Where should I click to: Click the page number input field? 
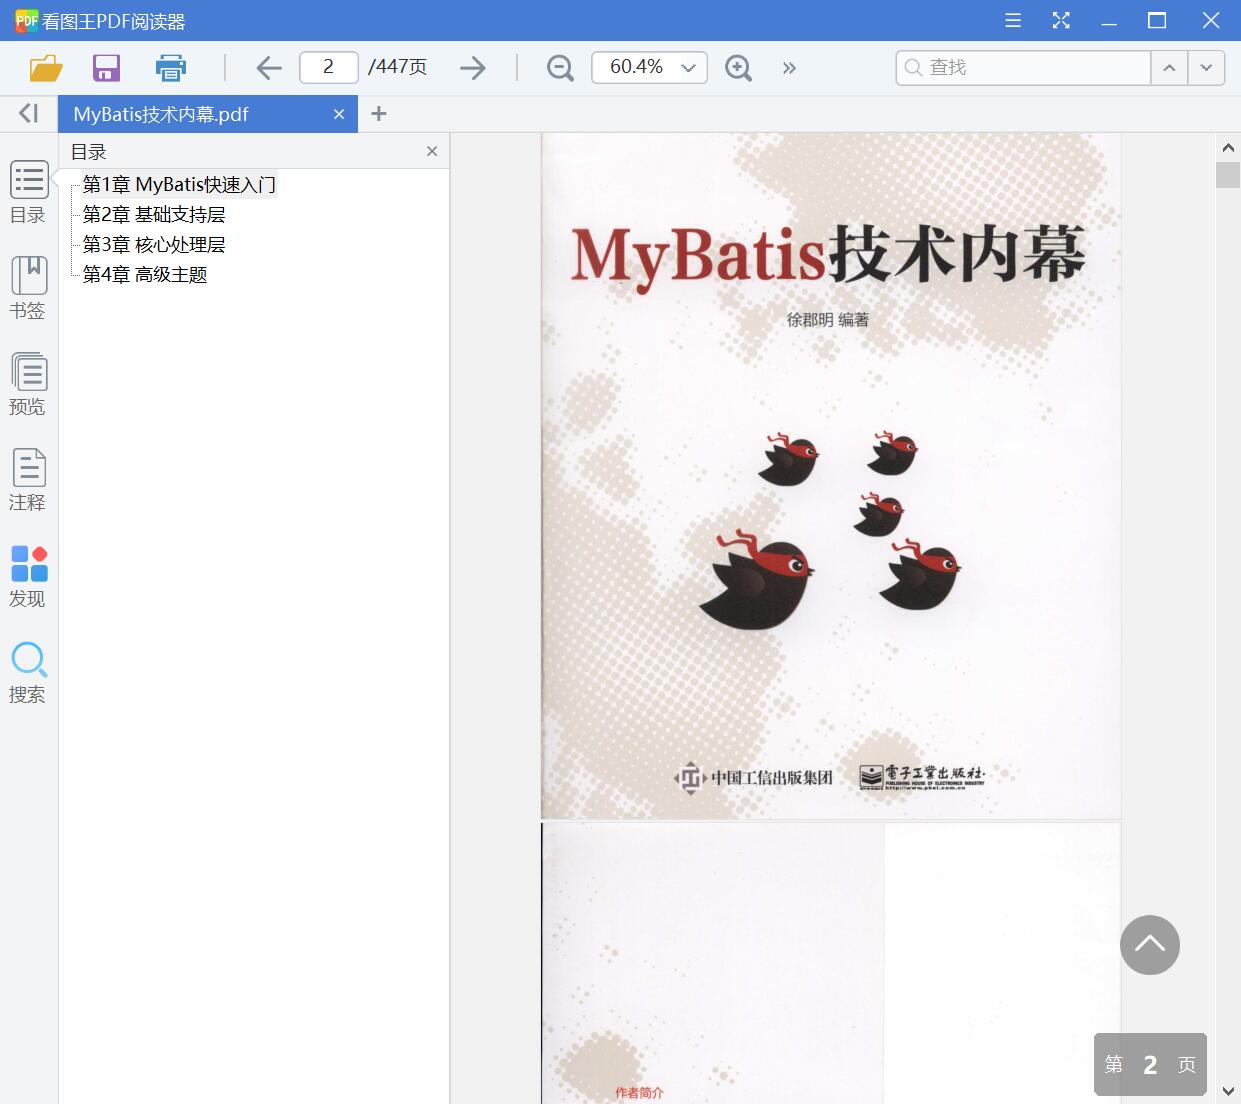[328, 67]
